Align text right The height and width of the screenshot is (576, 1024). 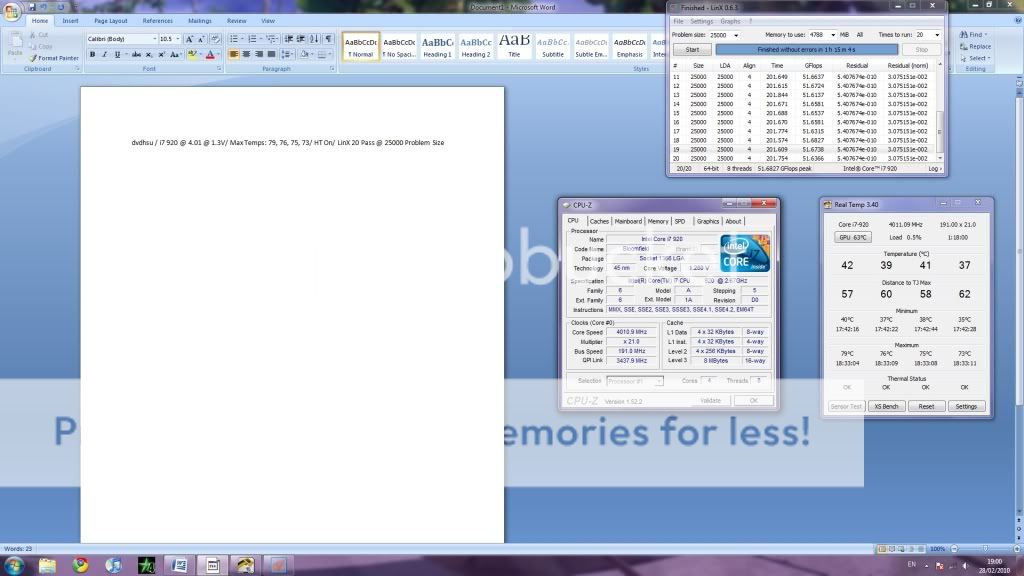(259, 55)
